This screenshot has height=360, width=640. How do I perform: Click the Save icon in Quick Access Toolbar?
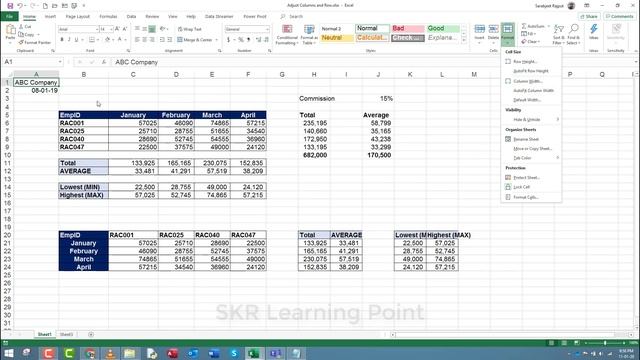pyautogui.click(x=10, y=6)
